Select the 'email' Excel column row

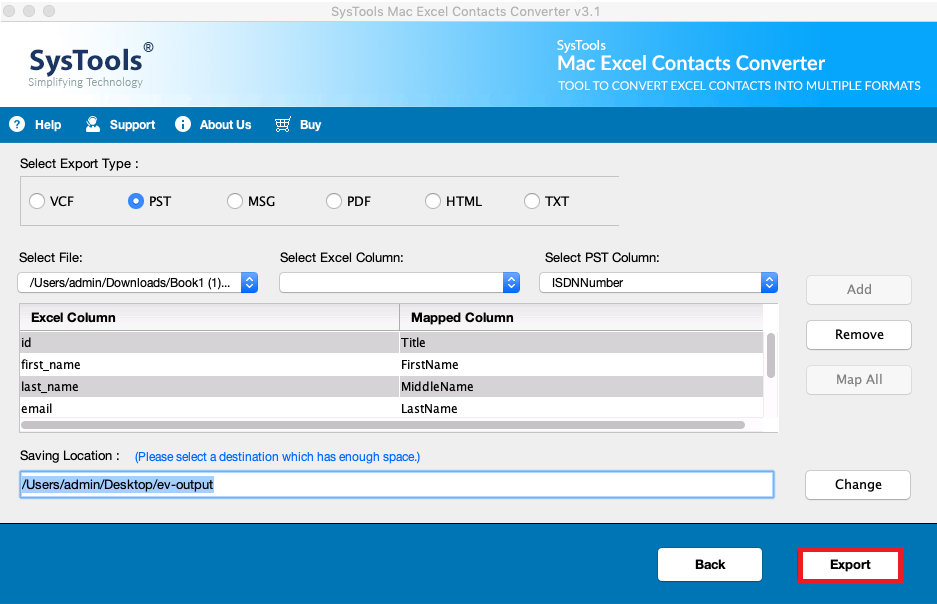(x=209, y=409)
